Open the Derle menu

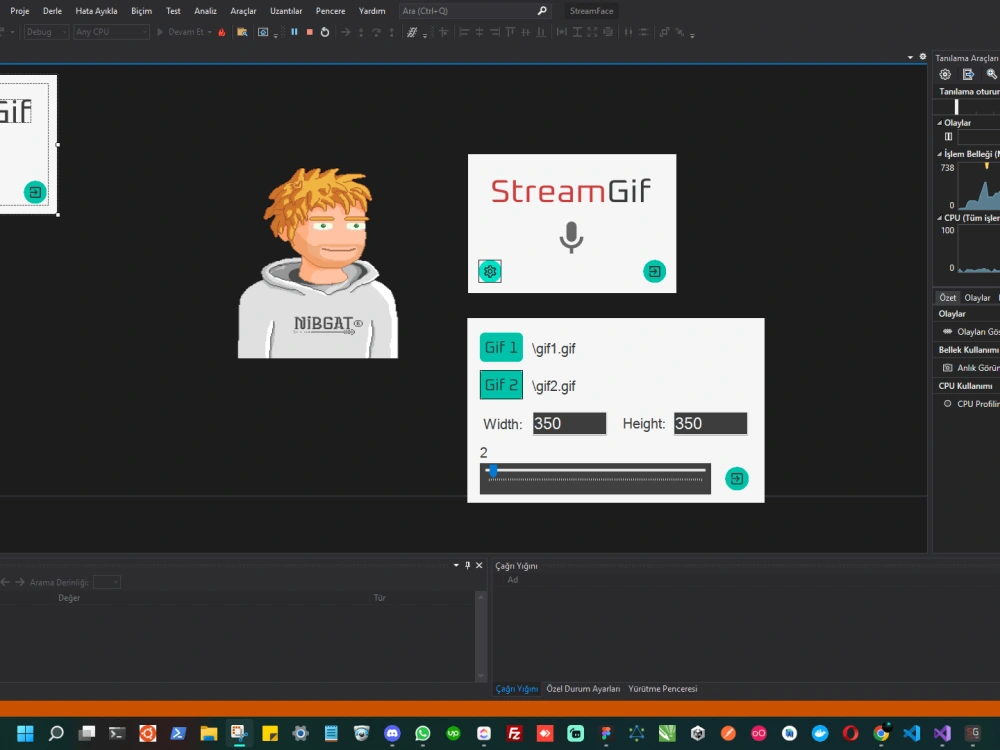52,11
